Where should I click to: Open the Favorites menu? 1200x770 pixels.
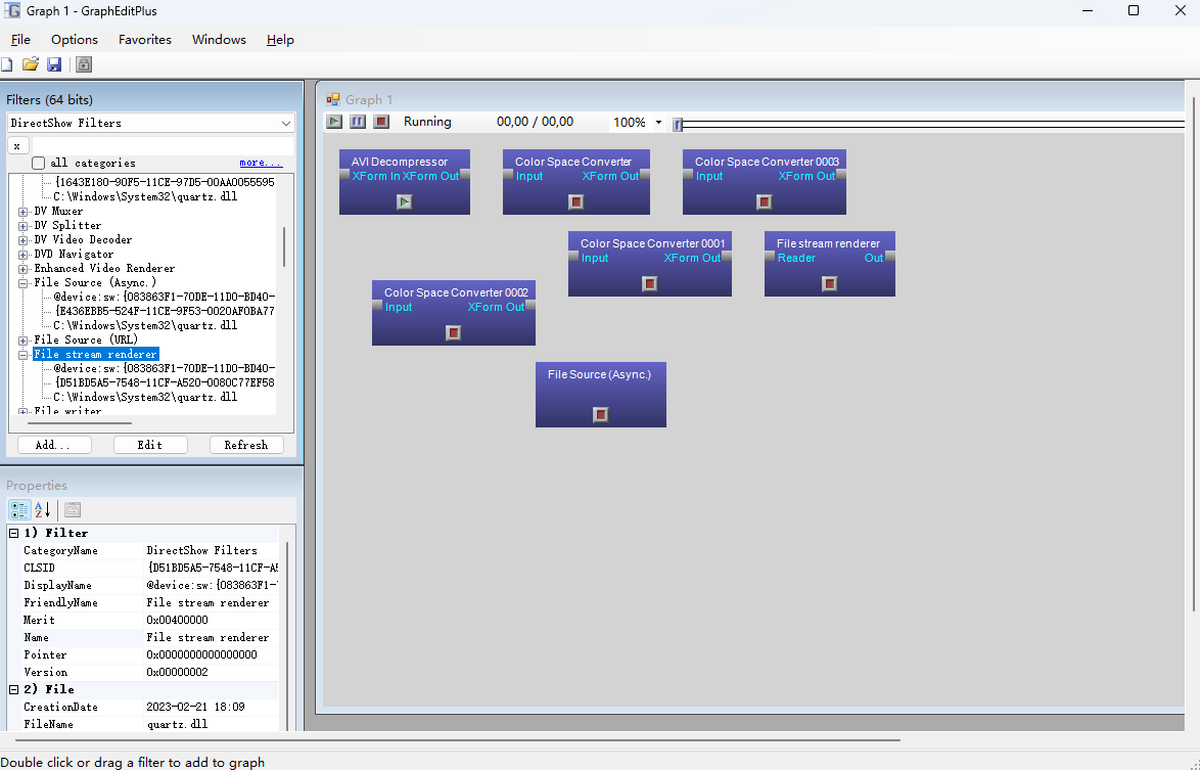coord(145,40)
